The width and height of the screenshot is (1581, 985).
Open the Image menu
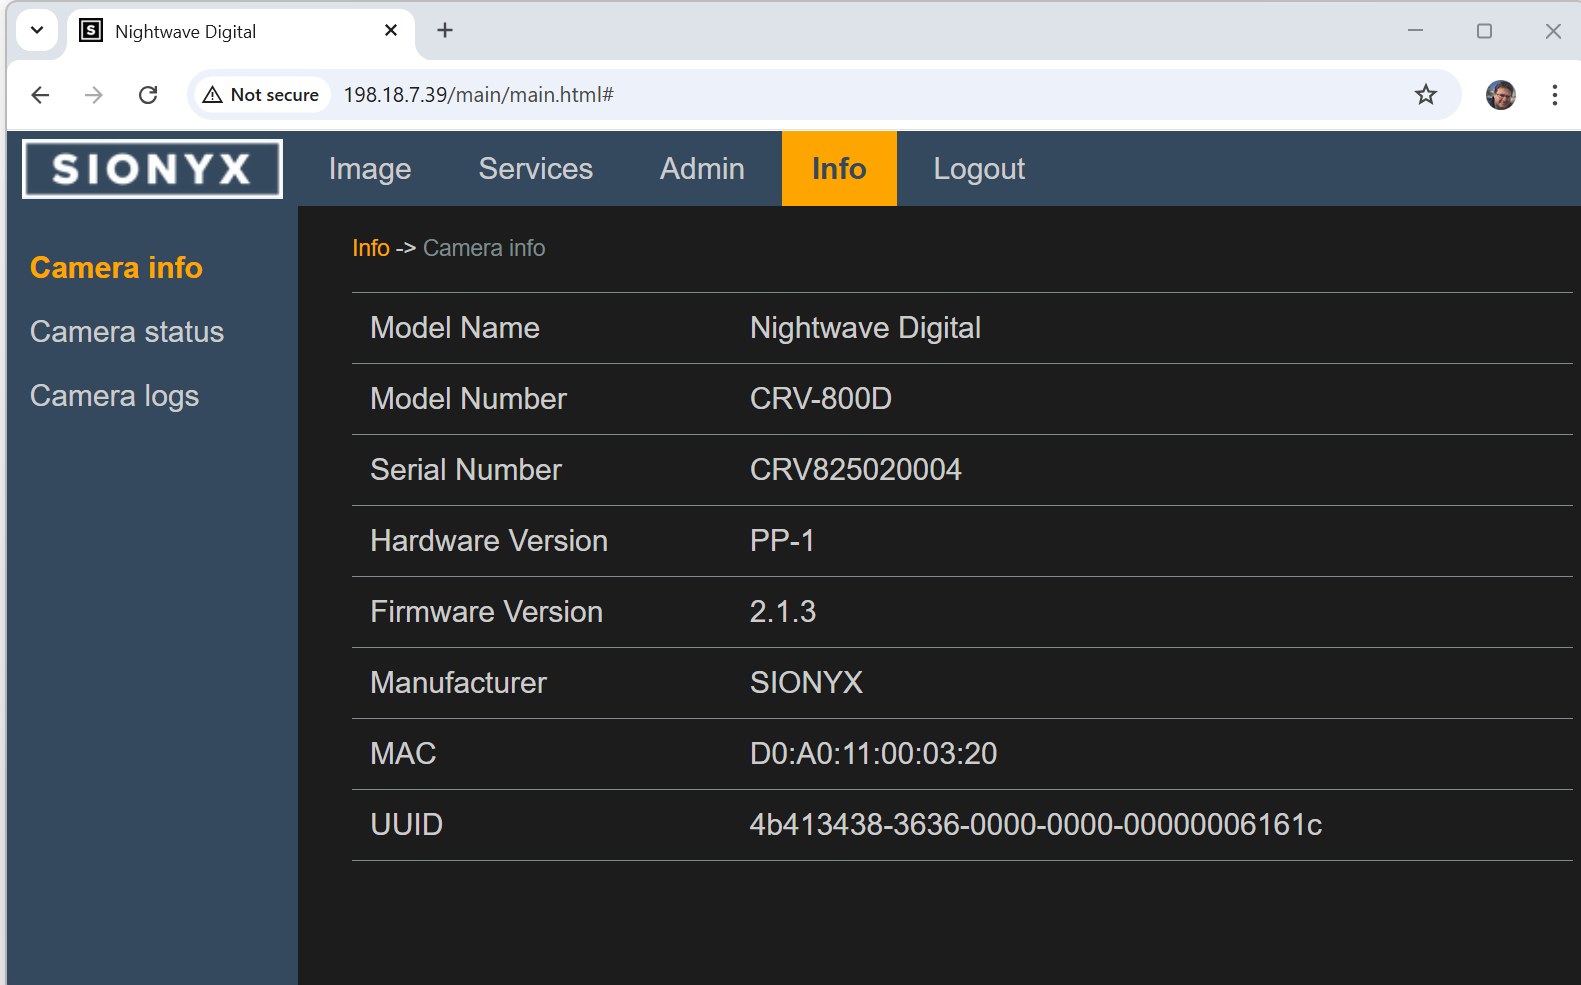click(x=370, y=169)
